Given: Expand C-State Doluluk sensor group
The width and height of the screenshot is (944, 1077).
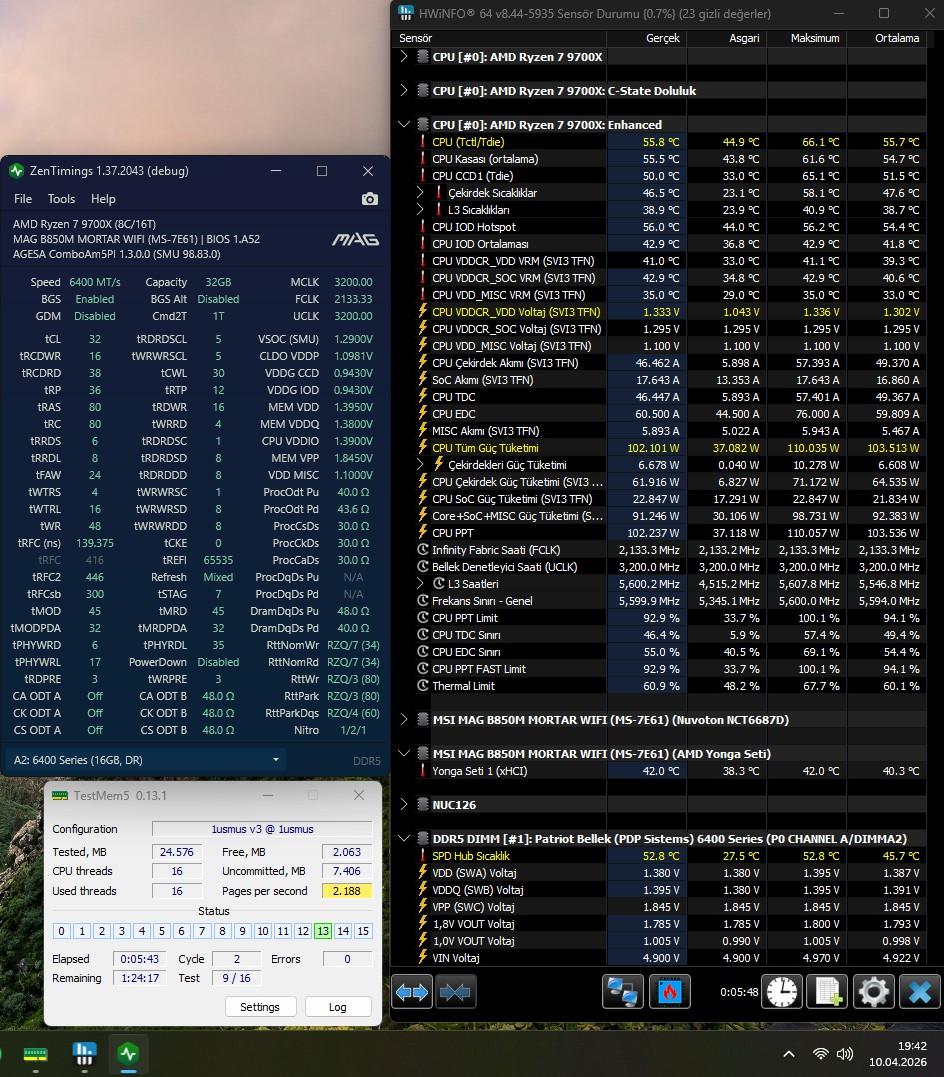Looking at the screenshot, I should click(404, 91).
